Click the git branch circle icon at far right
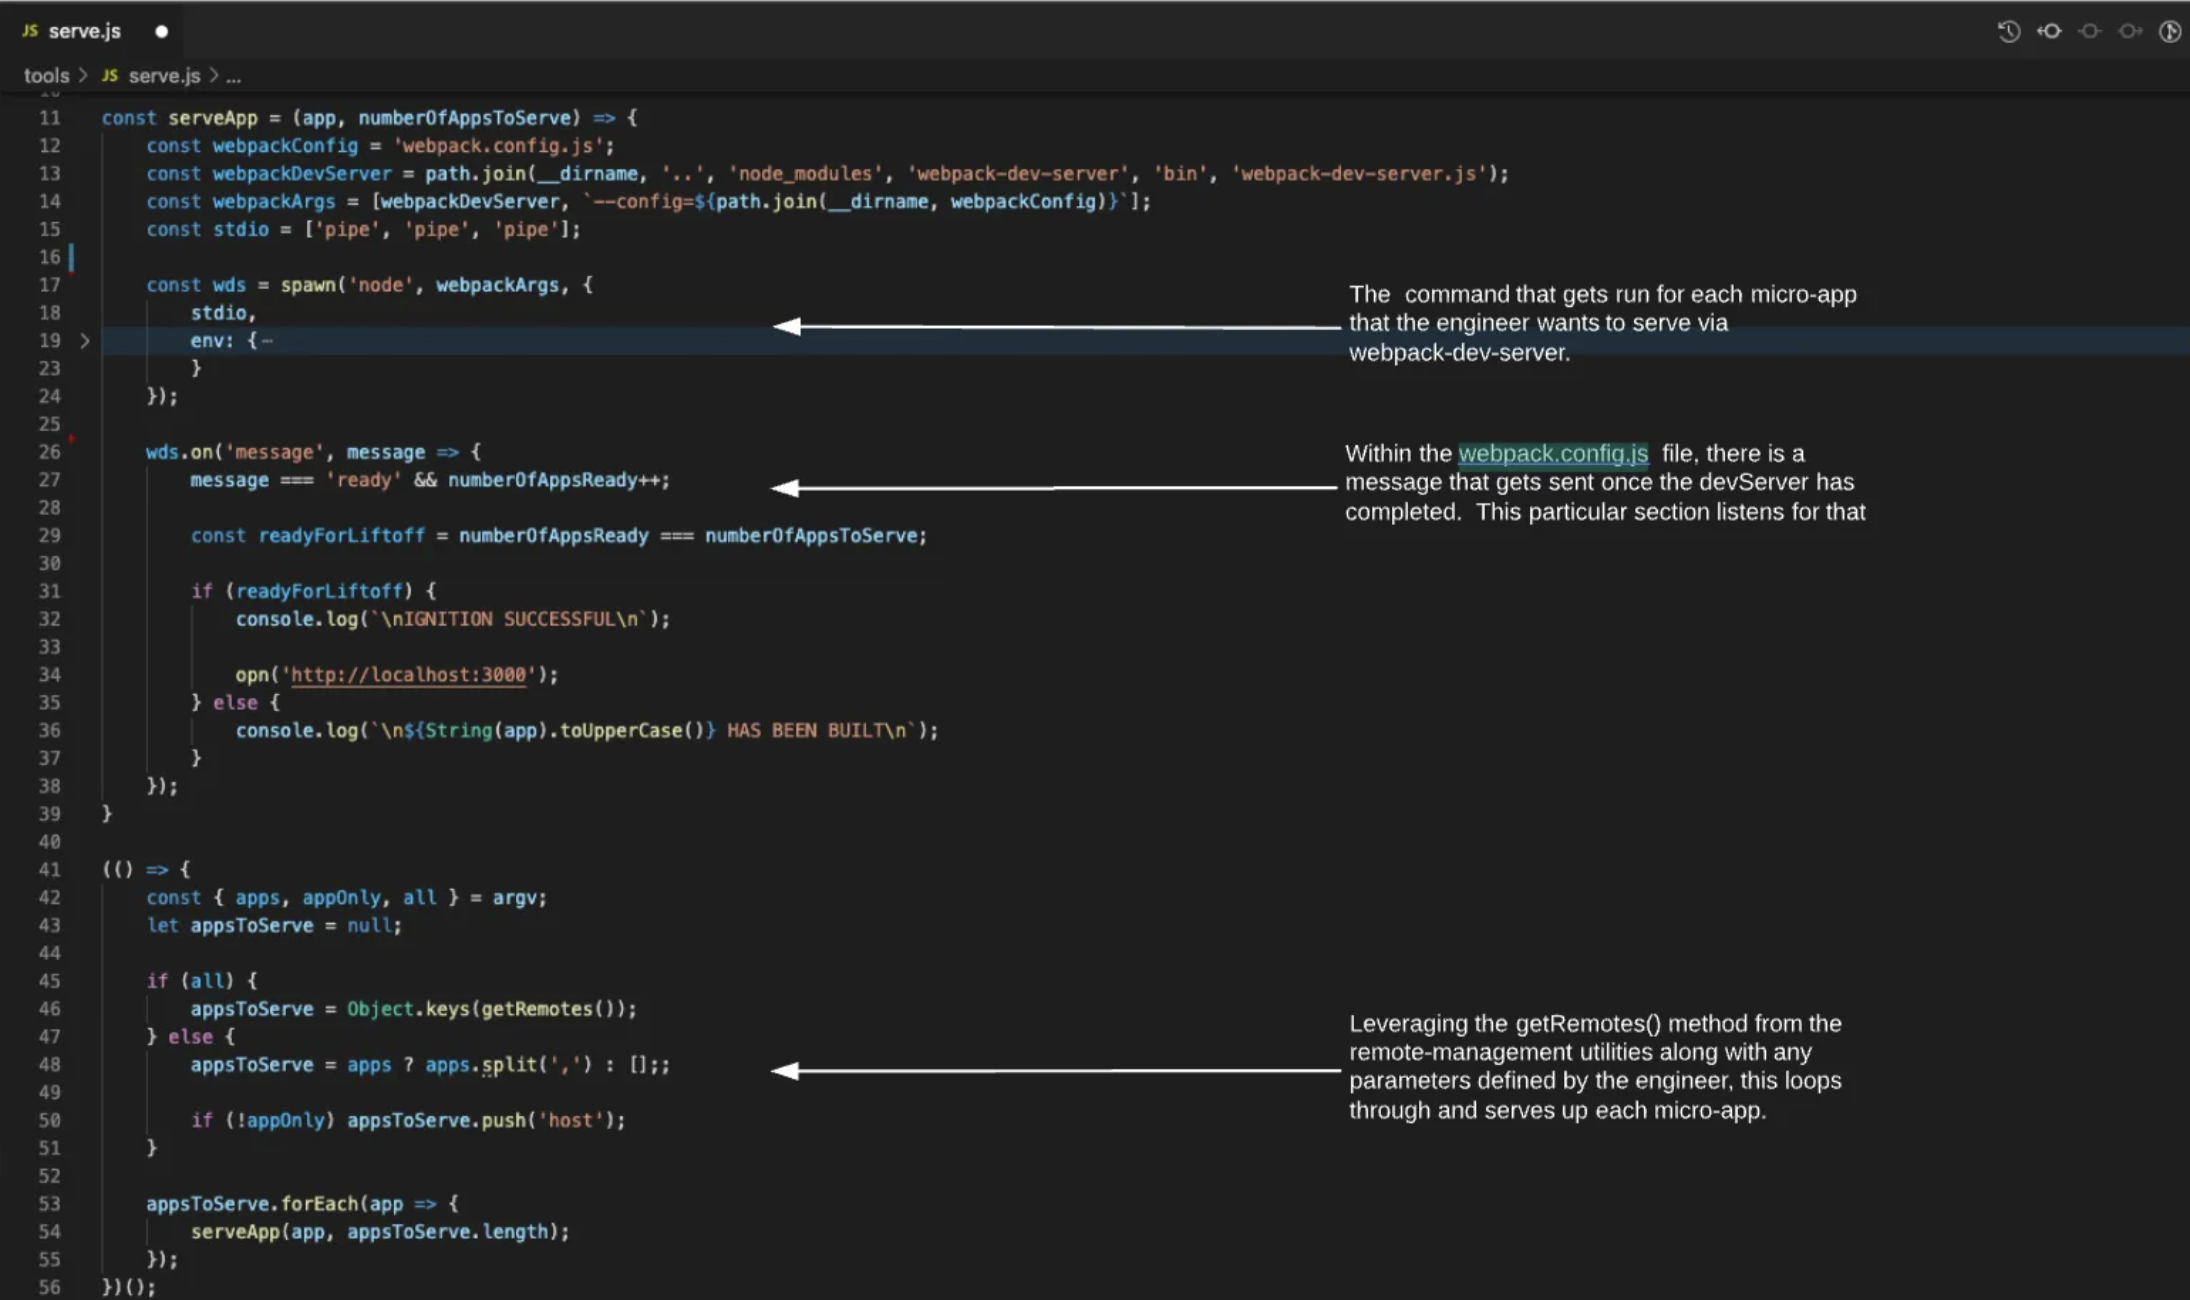Viewport: 2190px width, 1300px height. coord(2169,31)
